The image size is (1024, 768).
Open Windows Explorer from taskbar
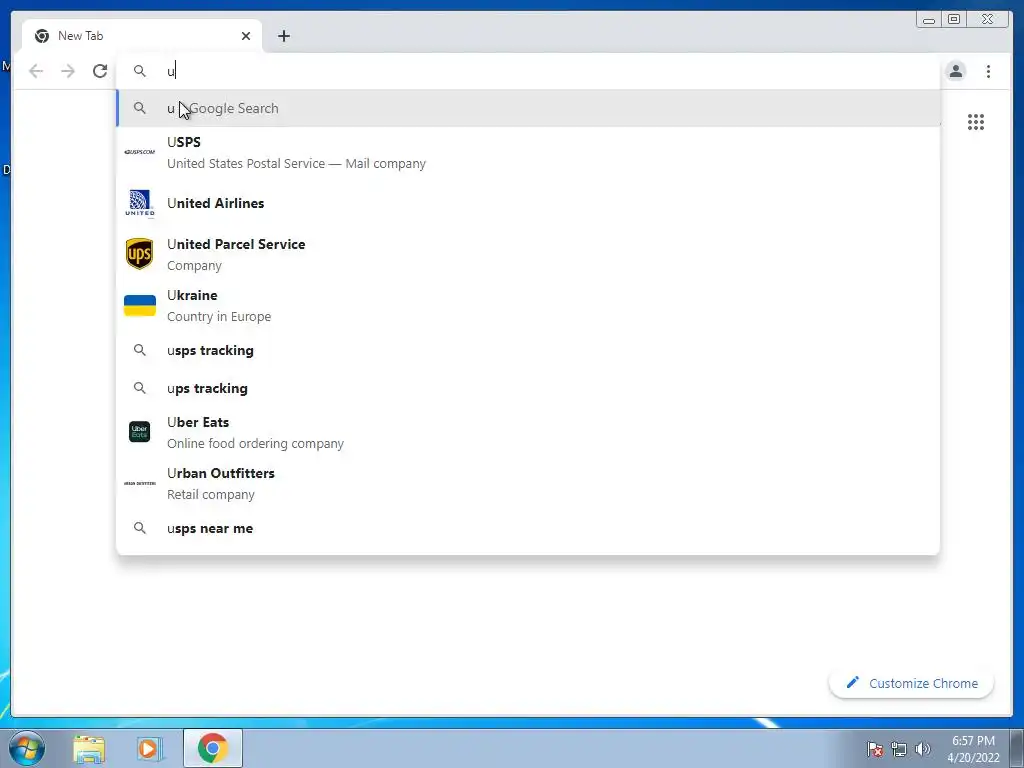coord(89,749)
